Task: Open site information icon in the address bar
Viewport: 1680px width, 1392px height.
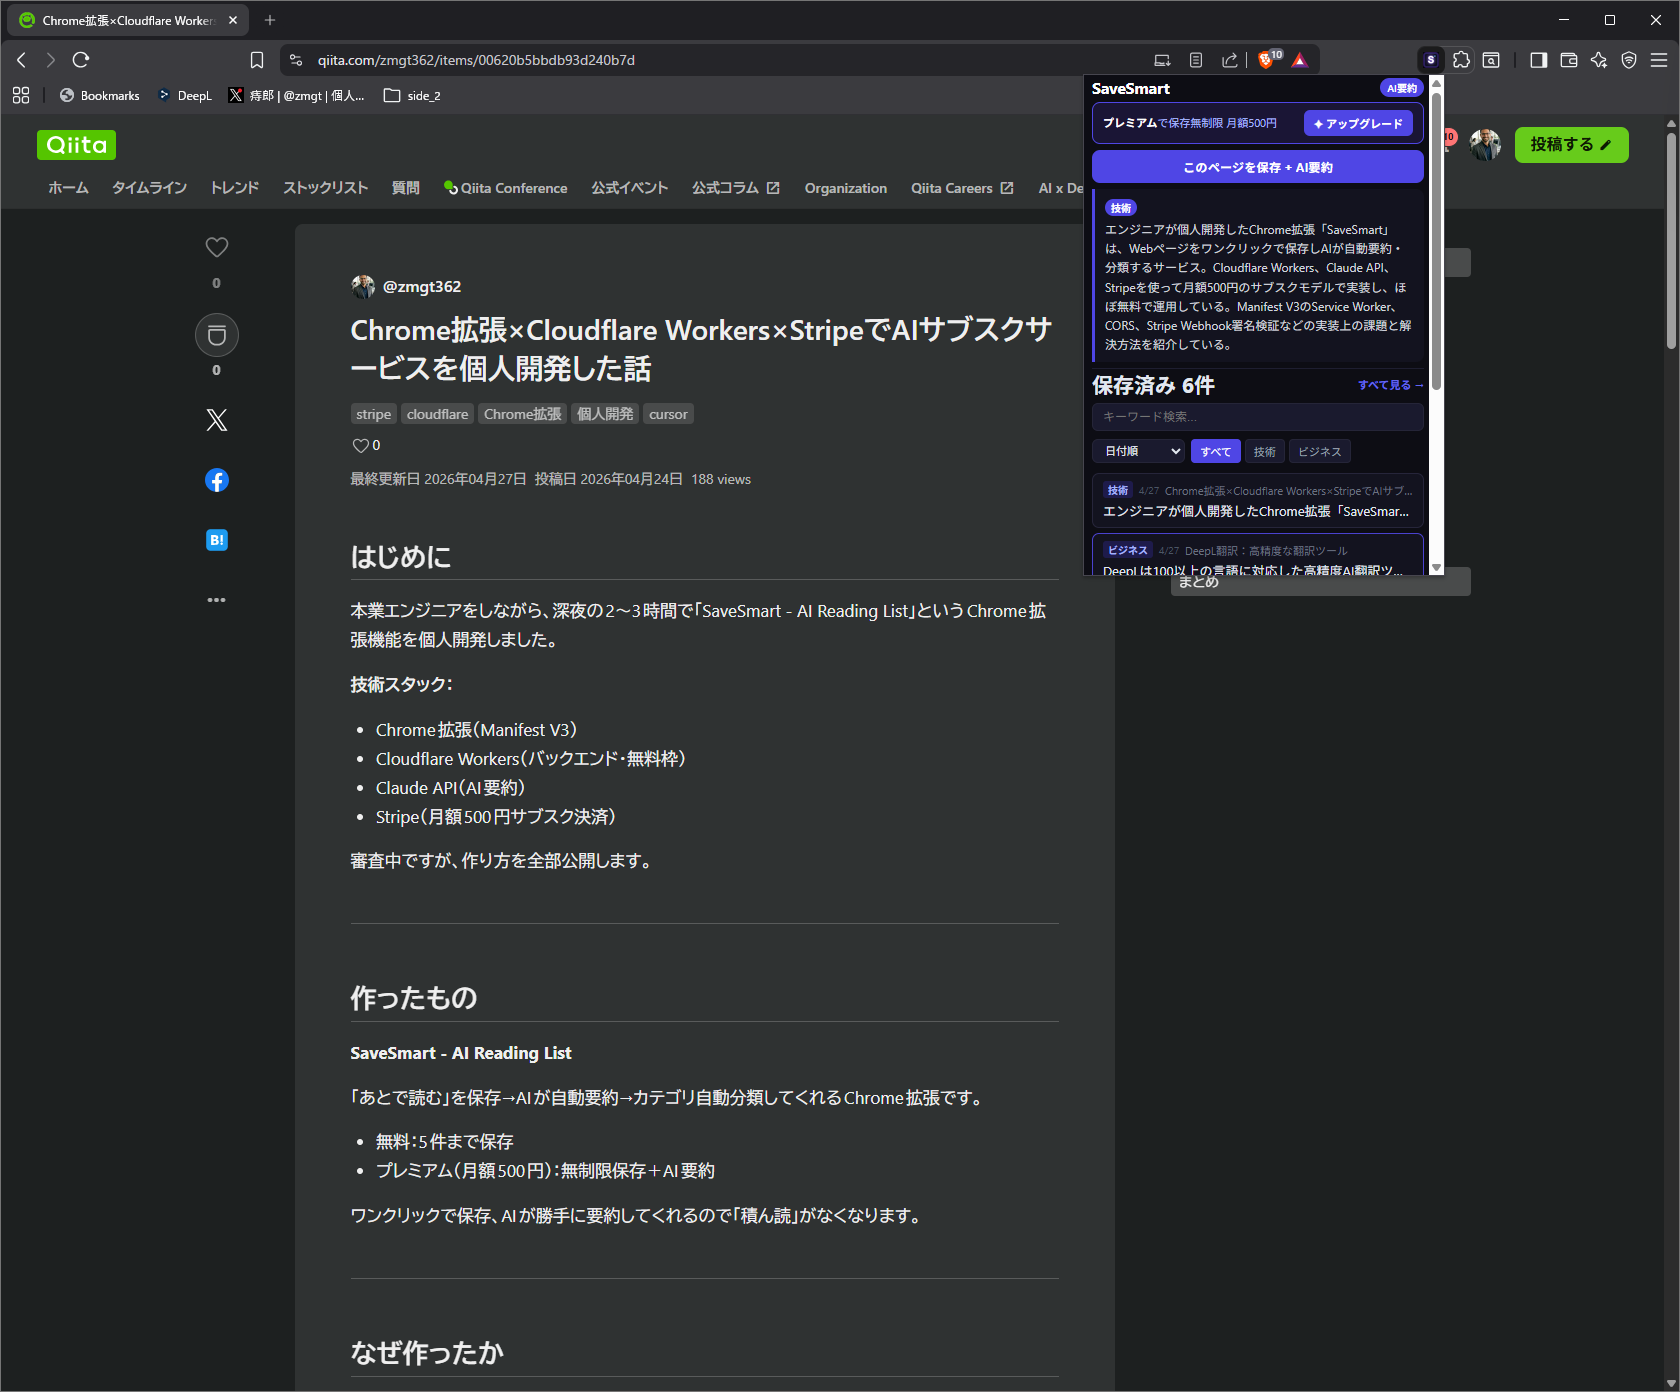Action: click(x=296, y=60)
